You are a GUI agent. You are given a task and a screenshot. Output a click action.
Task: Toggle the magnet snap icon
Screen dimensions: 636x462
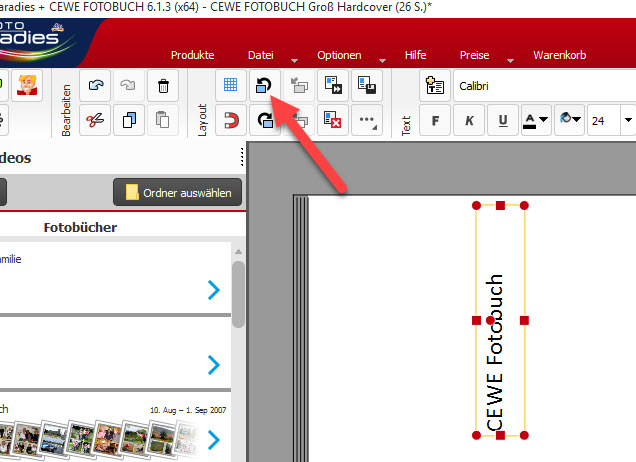tap(230, 120)
